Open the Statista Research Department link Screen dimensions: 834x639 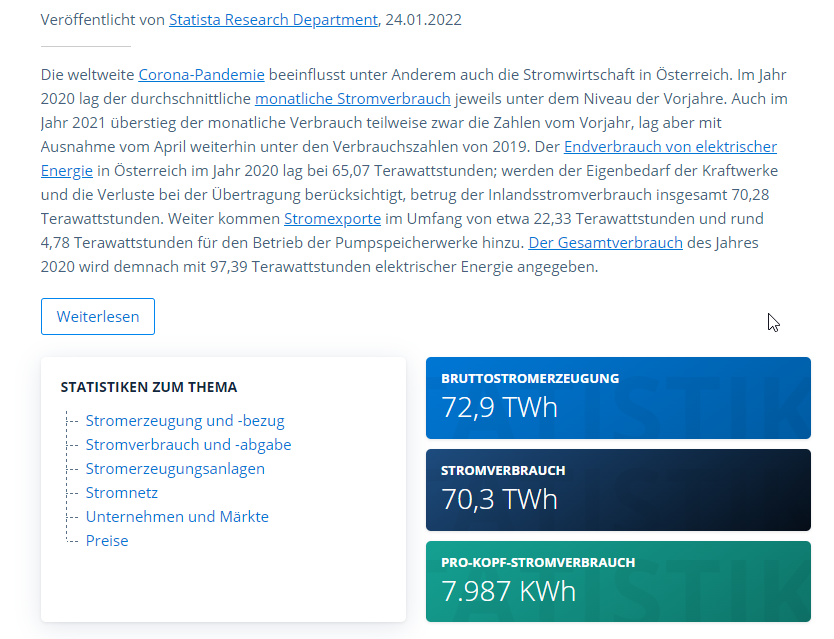coord(273,20)
